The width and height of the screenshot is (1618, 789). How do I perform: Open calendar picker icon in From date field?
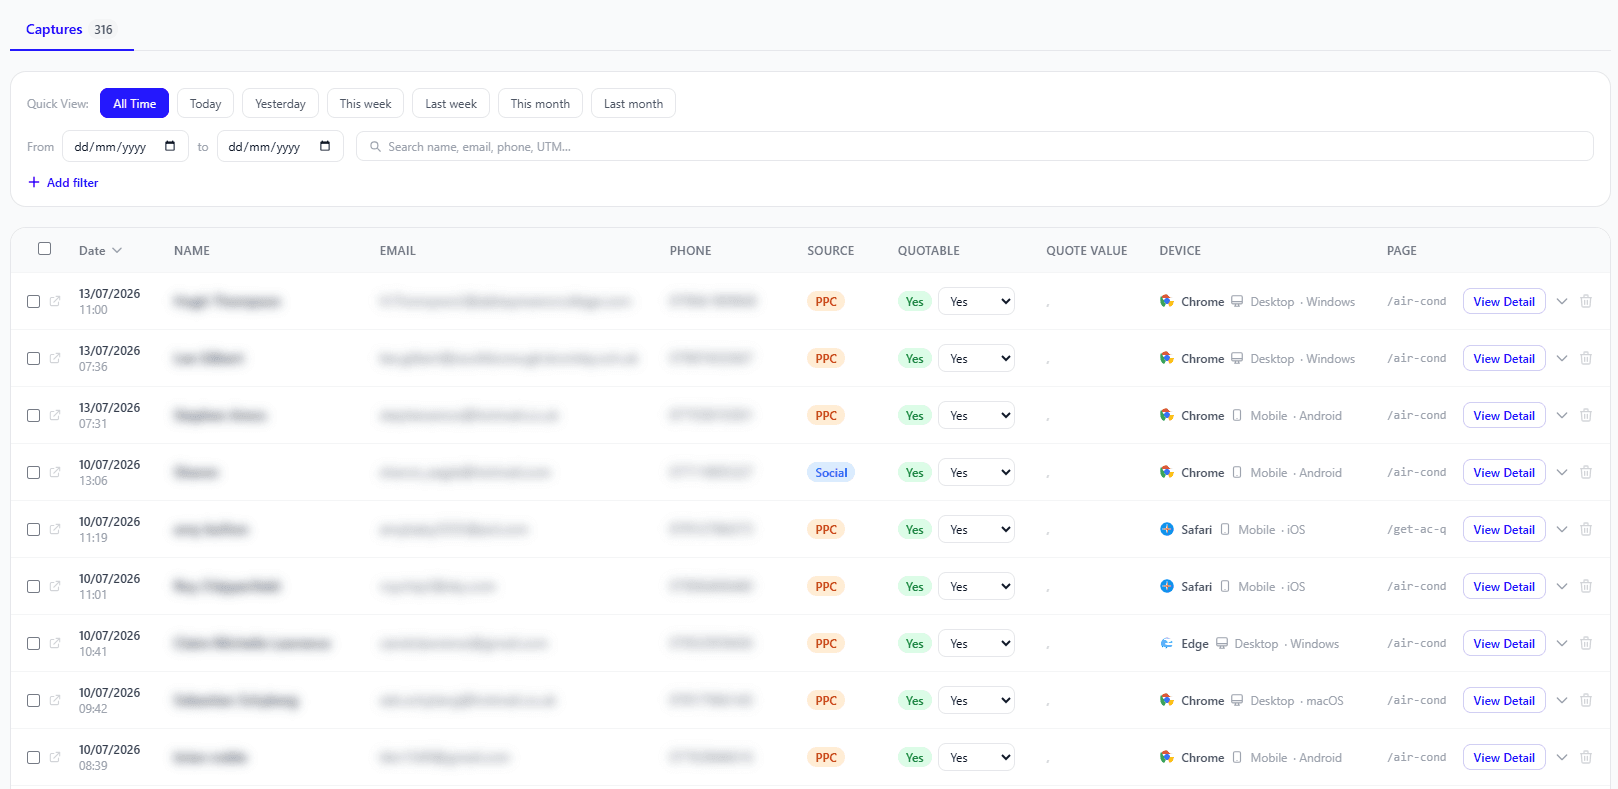point(170,146)
